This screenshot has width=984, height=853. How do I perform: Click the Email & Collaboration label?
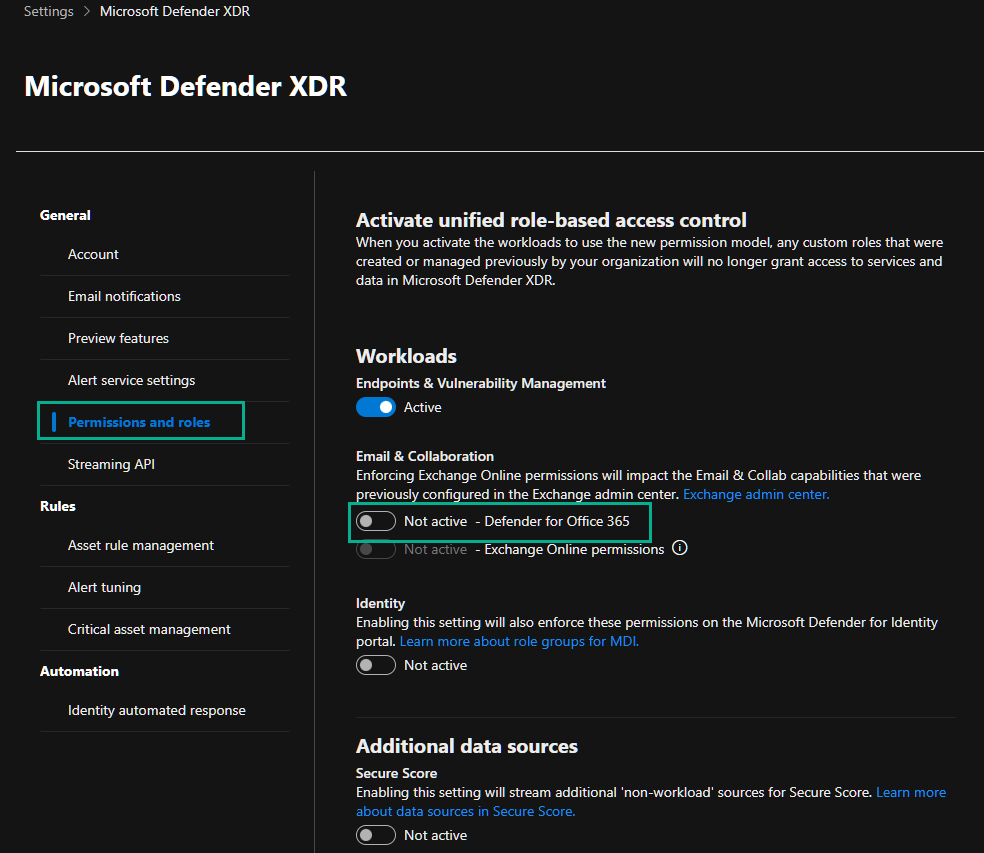[x=425, y=456]
